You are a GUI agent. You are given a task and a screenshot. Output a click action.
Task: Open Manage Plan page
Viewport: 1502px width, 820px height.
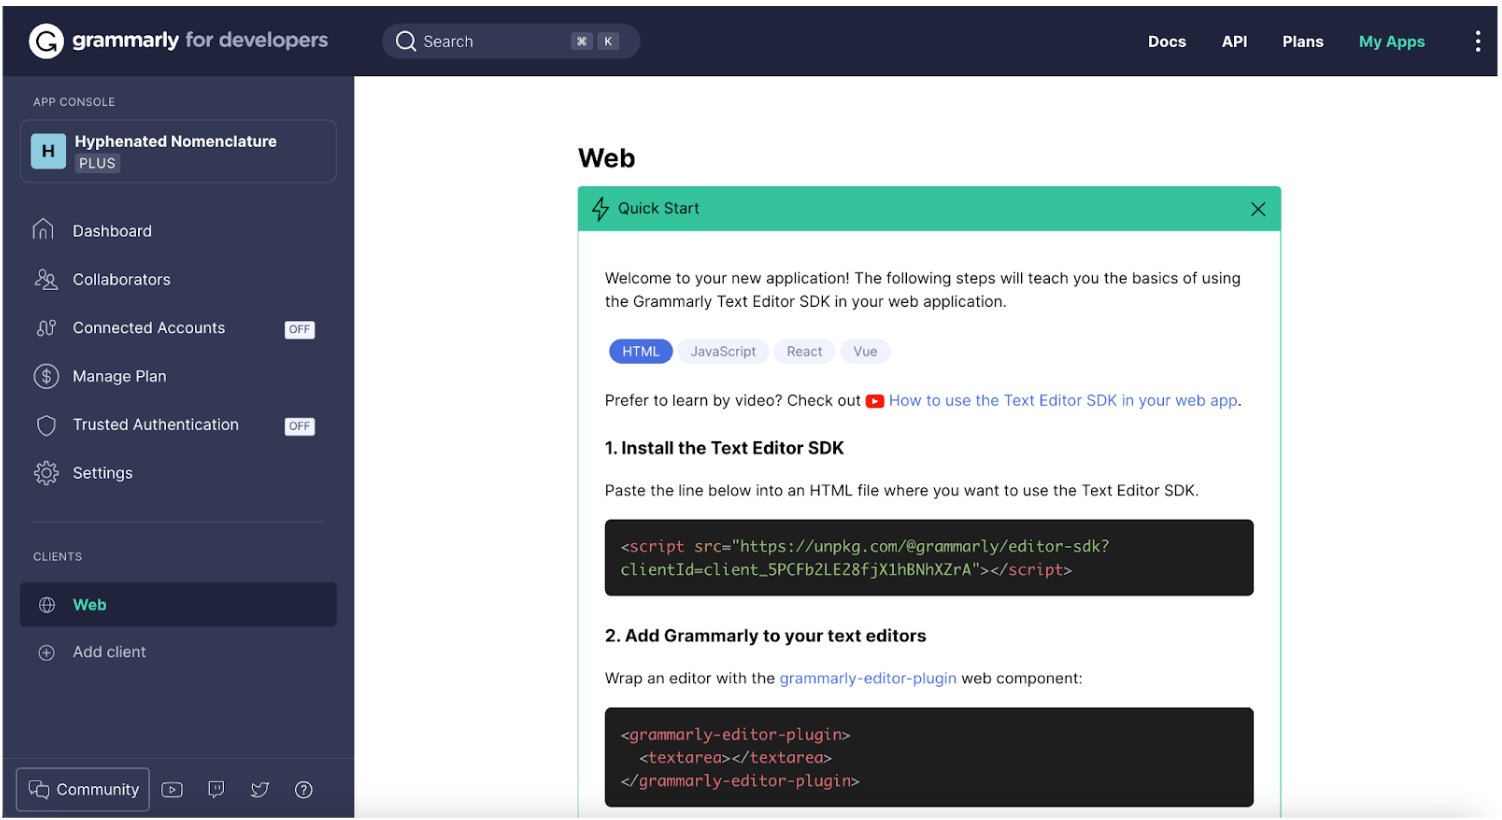pos(119,376)
